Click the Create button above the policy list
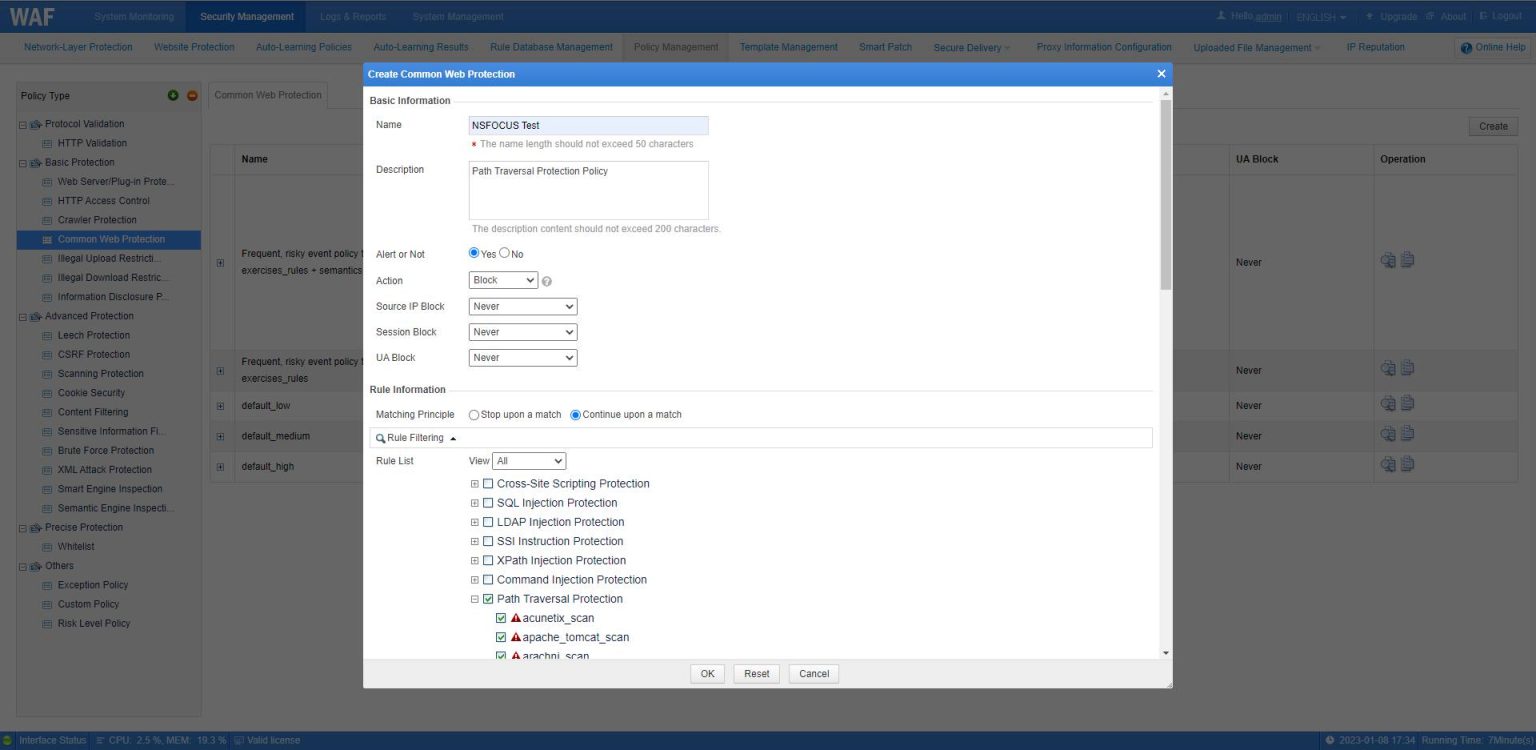1536x750 pixels. tap(1492, 126)
